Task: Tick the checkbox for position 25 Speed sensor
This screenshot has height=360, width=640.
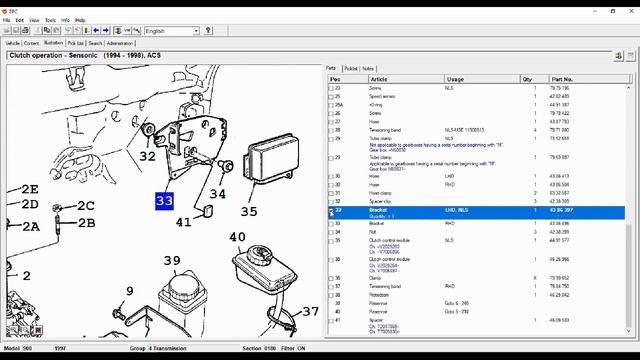Action: (331, 97)
